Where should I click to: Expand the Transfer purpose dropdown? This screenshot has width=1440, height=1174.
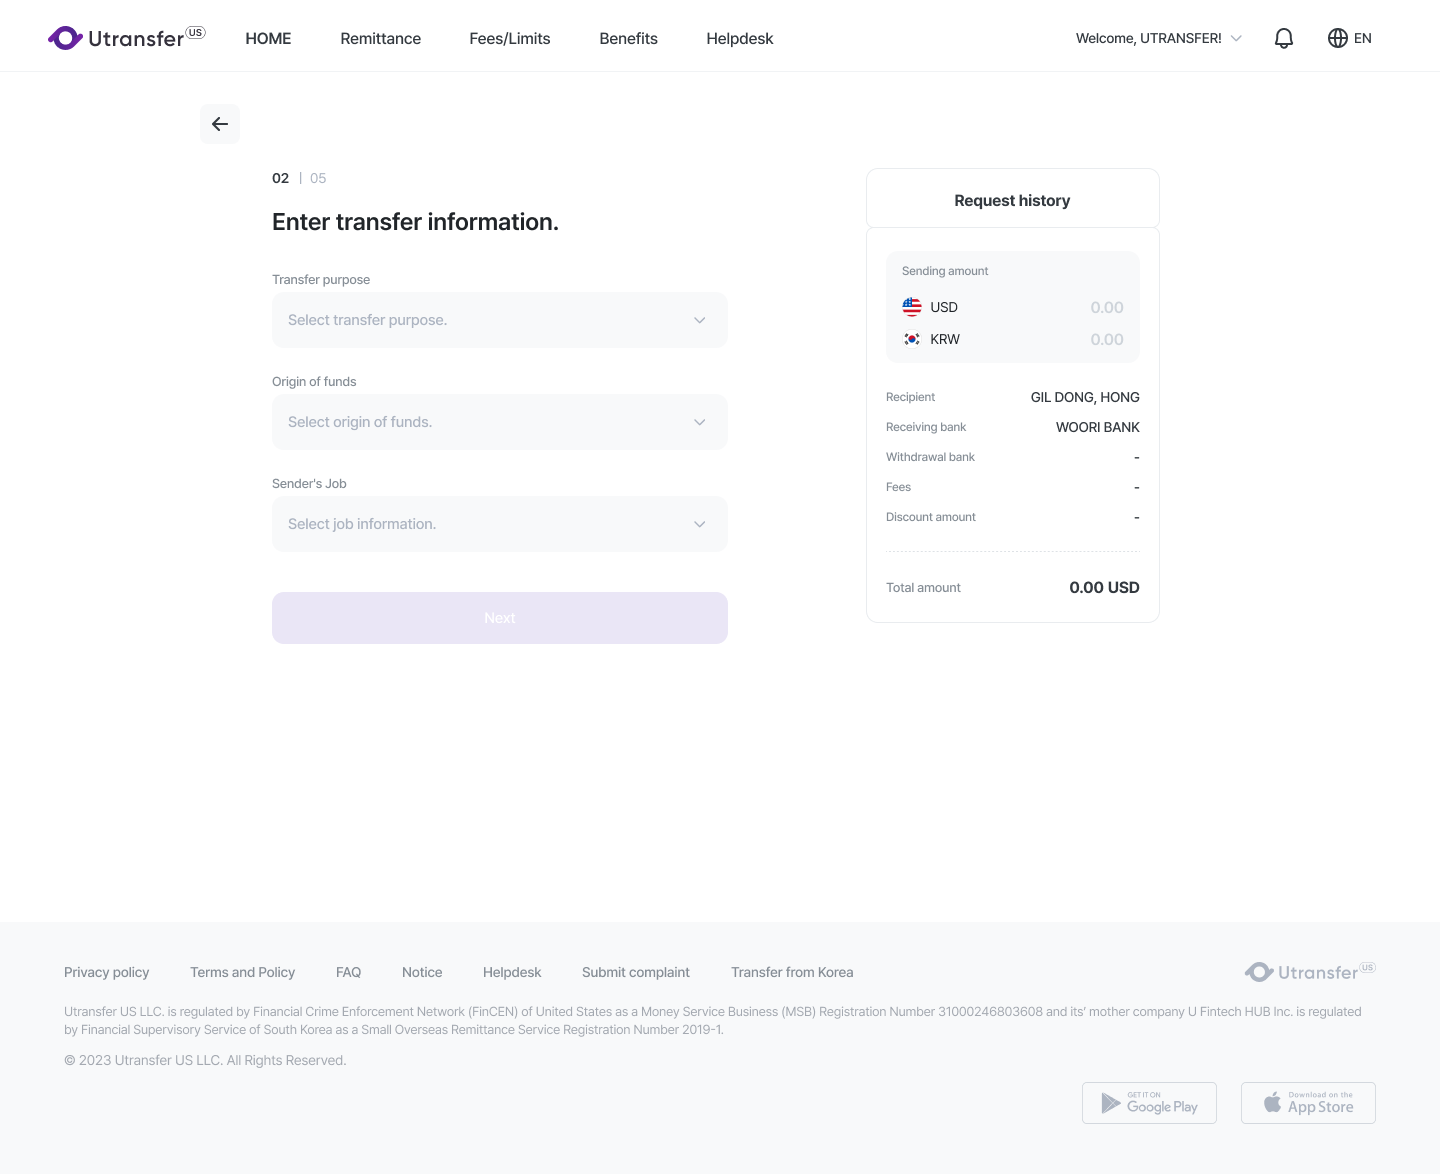click(500, 320)
